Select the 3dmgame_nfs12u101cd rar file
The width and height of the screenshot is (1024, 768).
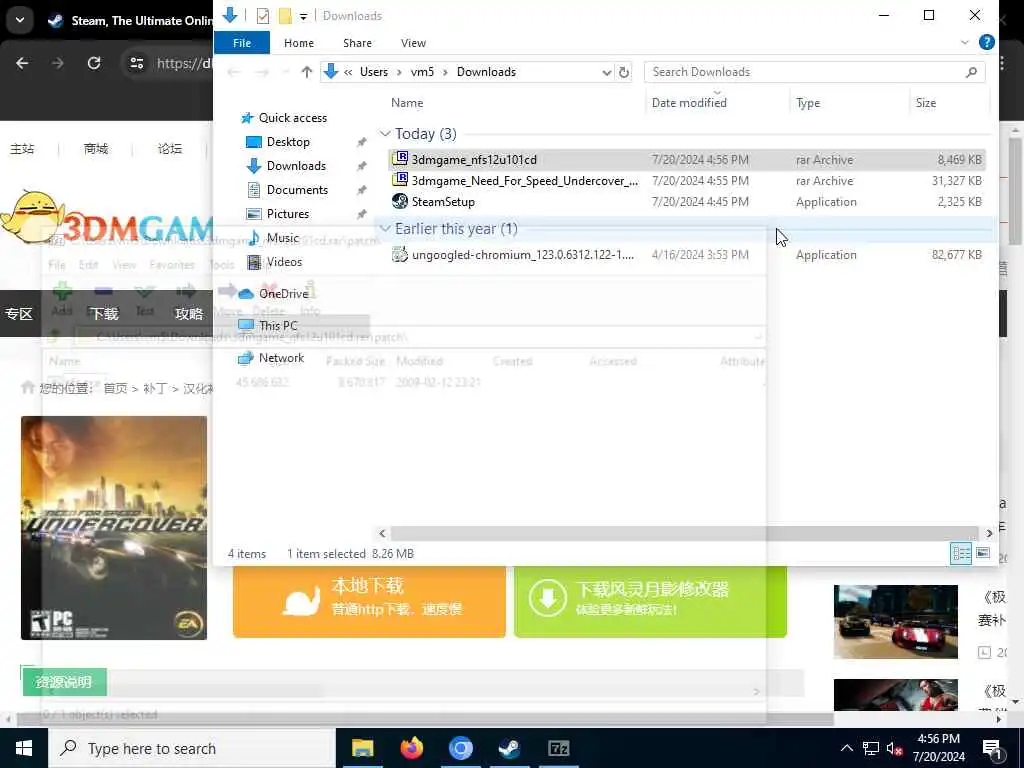[x=687, y=159]
